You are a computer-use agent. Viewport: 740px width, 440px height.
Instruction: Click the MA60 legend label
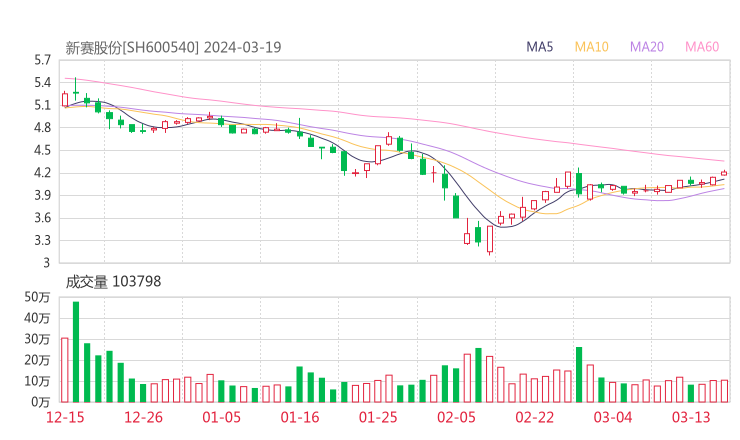(702, 47)
